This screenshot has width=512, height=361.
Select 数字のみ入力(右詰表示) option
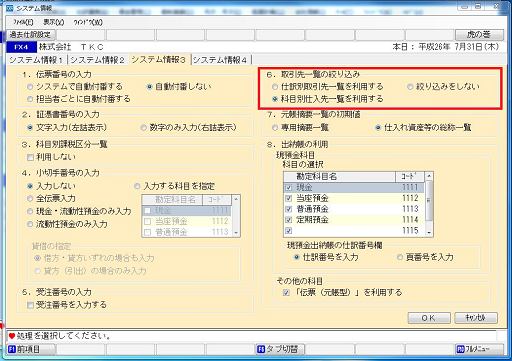point(144,128)
